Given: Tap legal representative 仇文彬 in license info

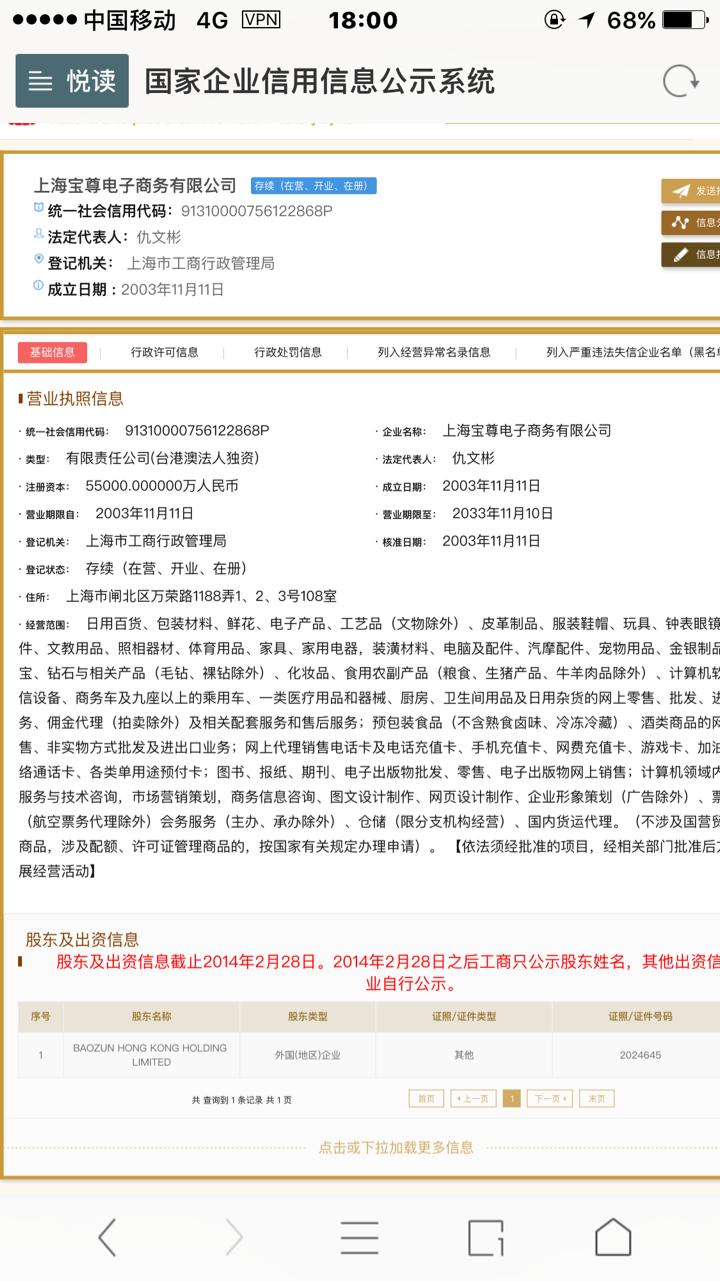Looking at the screenshot, I should (x=473, y=458).
